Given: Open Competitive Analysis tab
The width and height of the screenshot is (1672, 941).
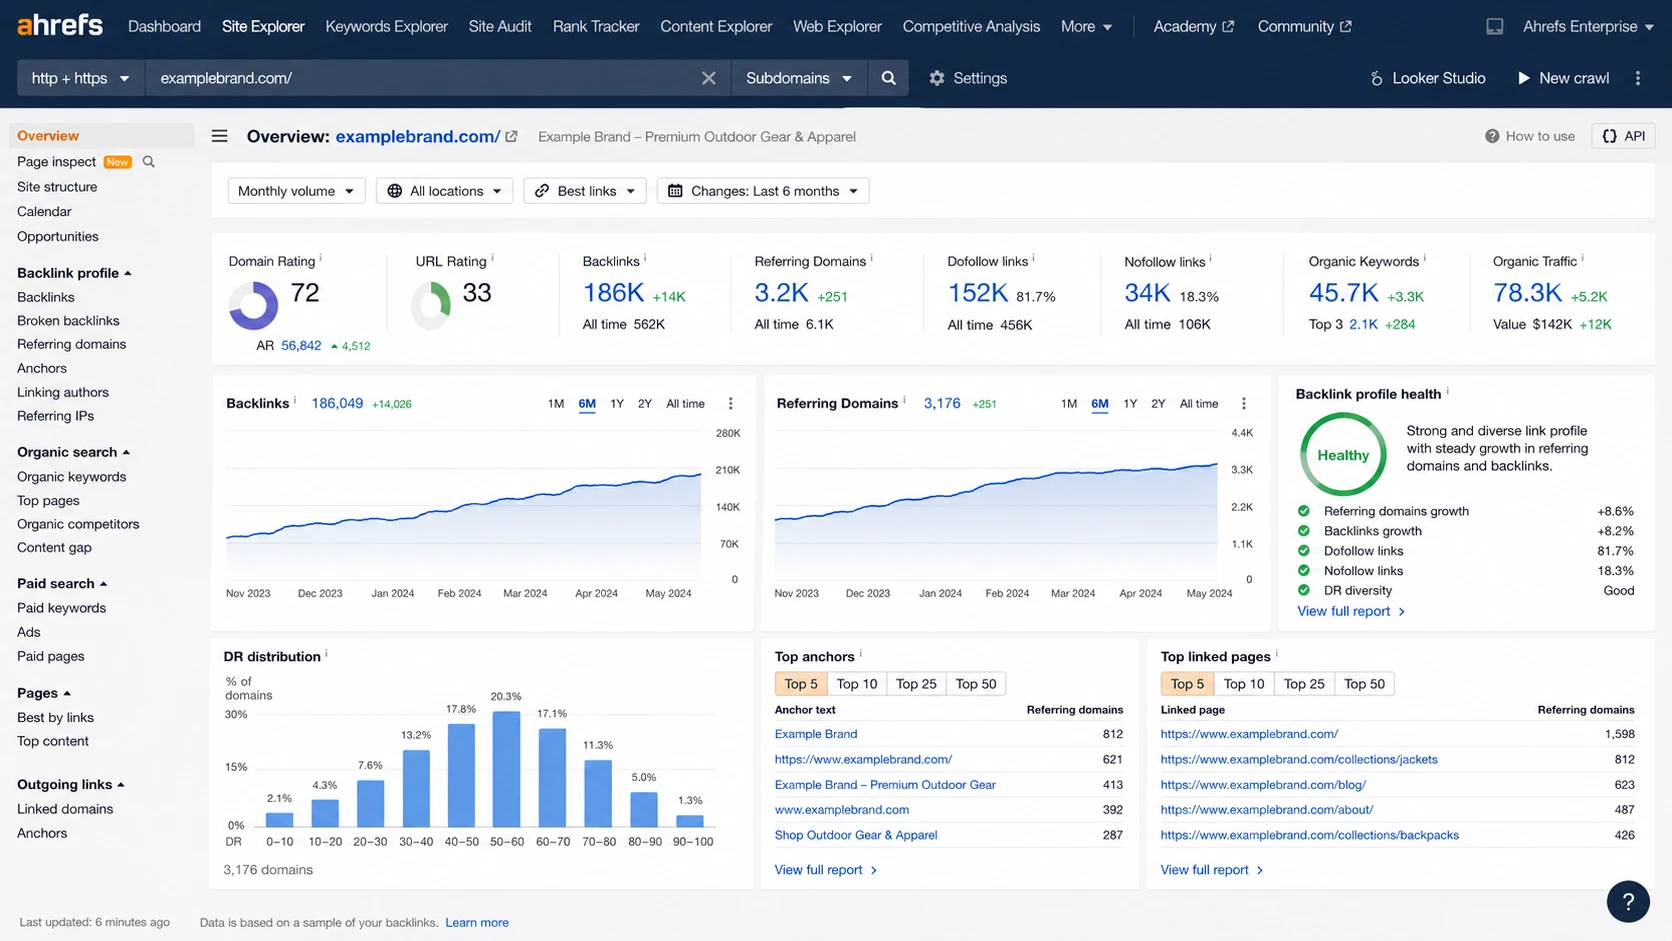Looking at the screenshot, I should [971, 27].
